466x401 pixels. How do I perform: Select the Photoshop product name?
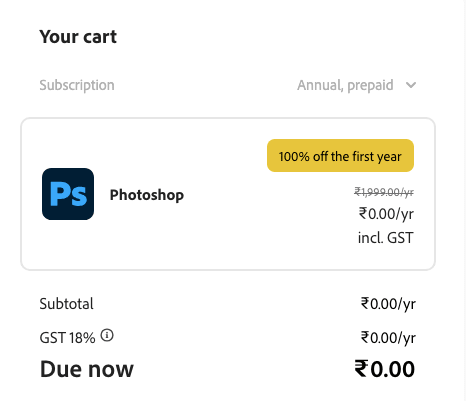(147, 195)
